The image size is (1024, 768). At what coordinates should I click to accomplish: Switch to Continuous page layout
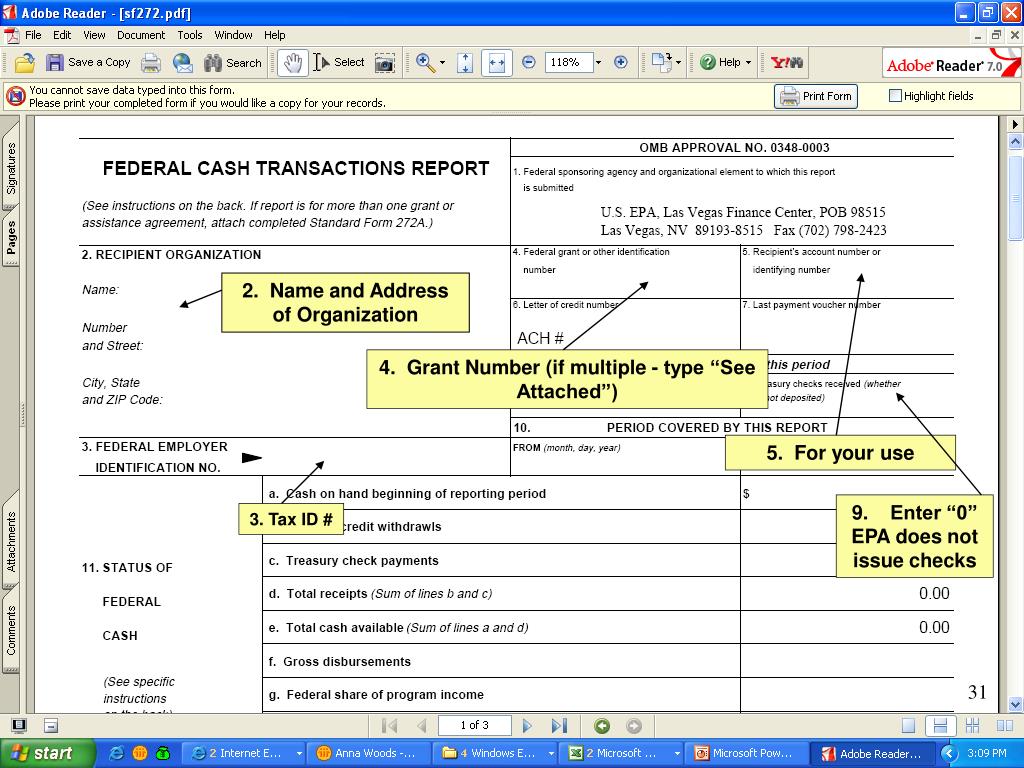click(x=940, y=726)
